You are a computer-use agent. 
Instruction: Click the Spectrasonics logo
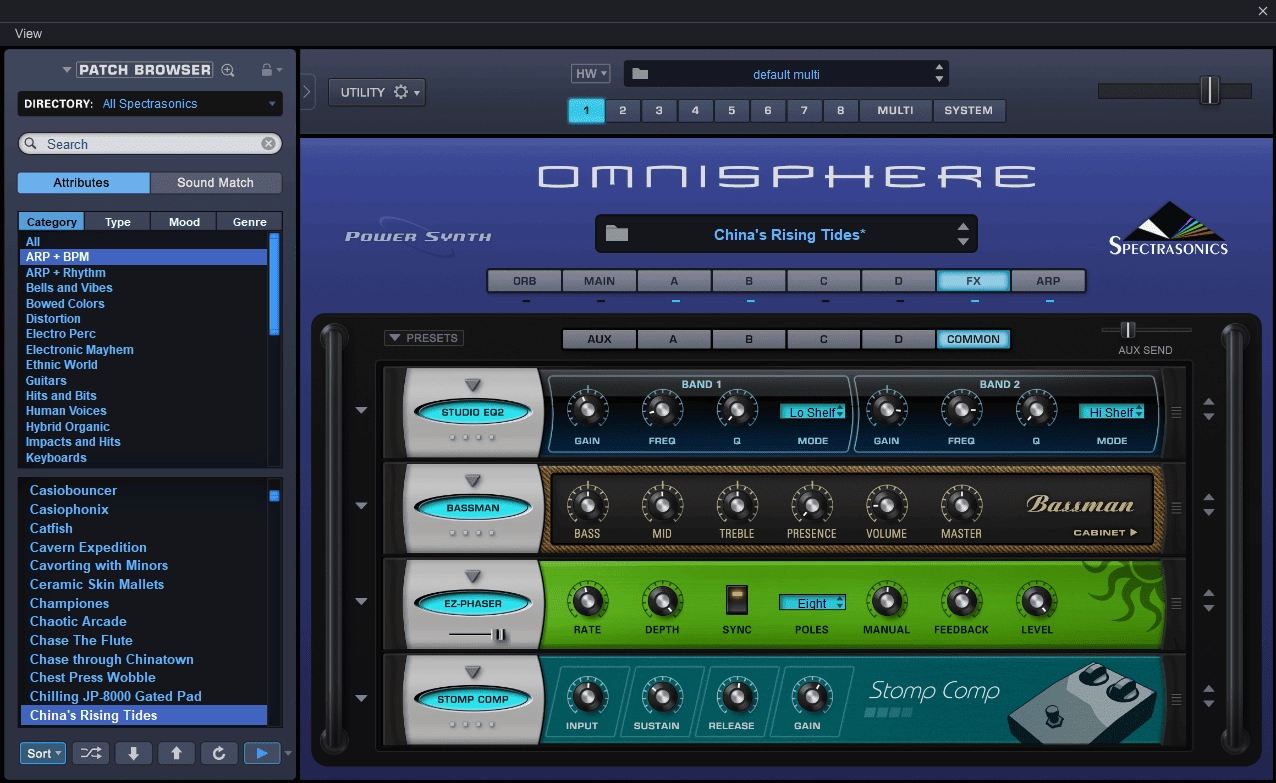pyautogui.click(x=1168, y=229)
